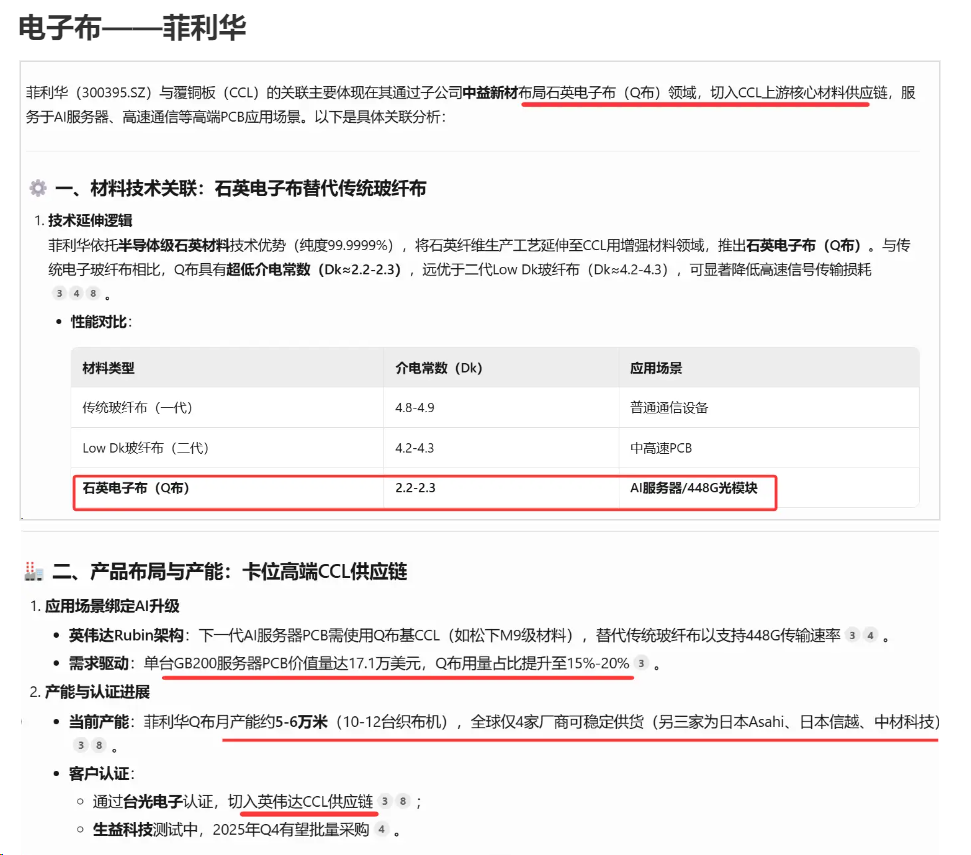The height and width of the screenshot is (855, 971).
Task: Click bold label 客户认证
Action: pos(98,774)
